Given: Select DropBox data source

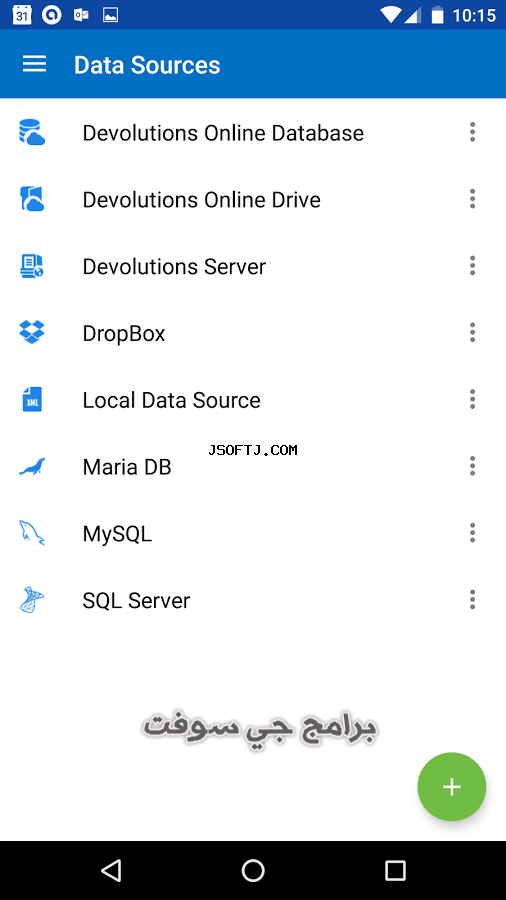Looking at the screenshot, I should point(253,333).
